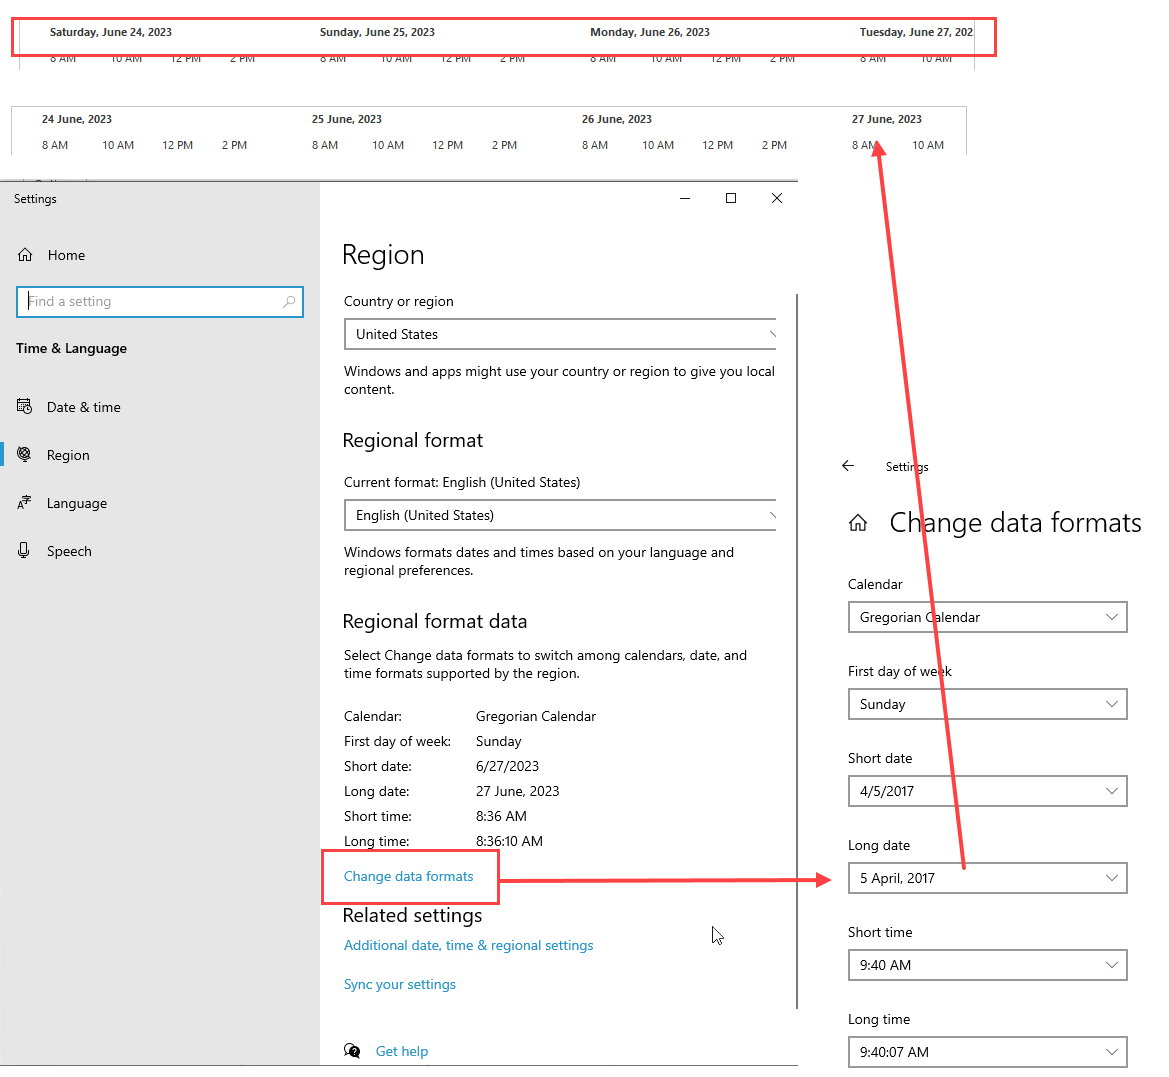Click the 24 June, 2023 timeline header

point(77,119)
